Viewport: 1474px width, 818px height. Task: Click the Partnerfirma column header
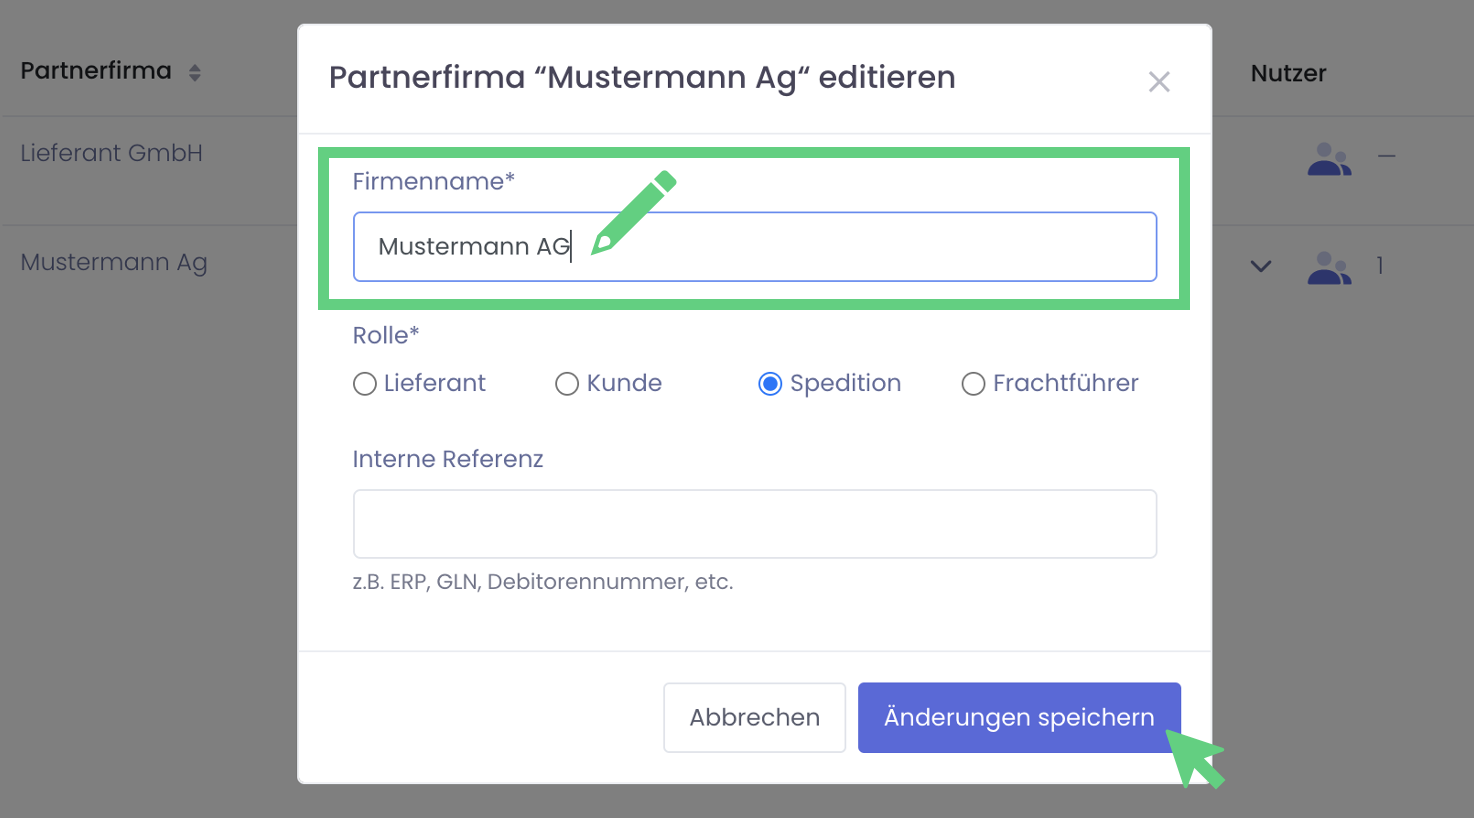pyautogui.click(x=96, y=71)
